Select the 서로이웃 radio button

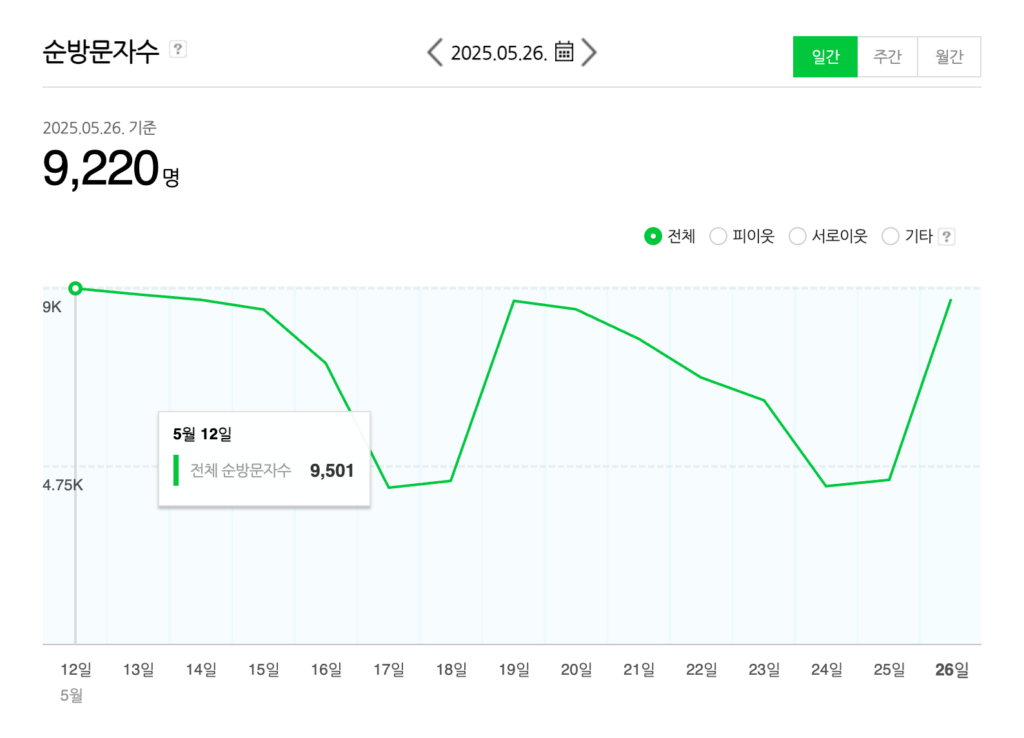[797, 236]
